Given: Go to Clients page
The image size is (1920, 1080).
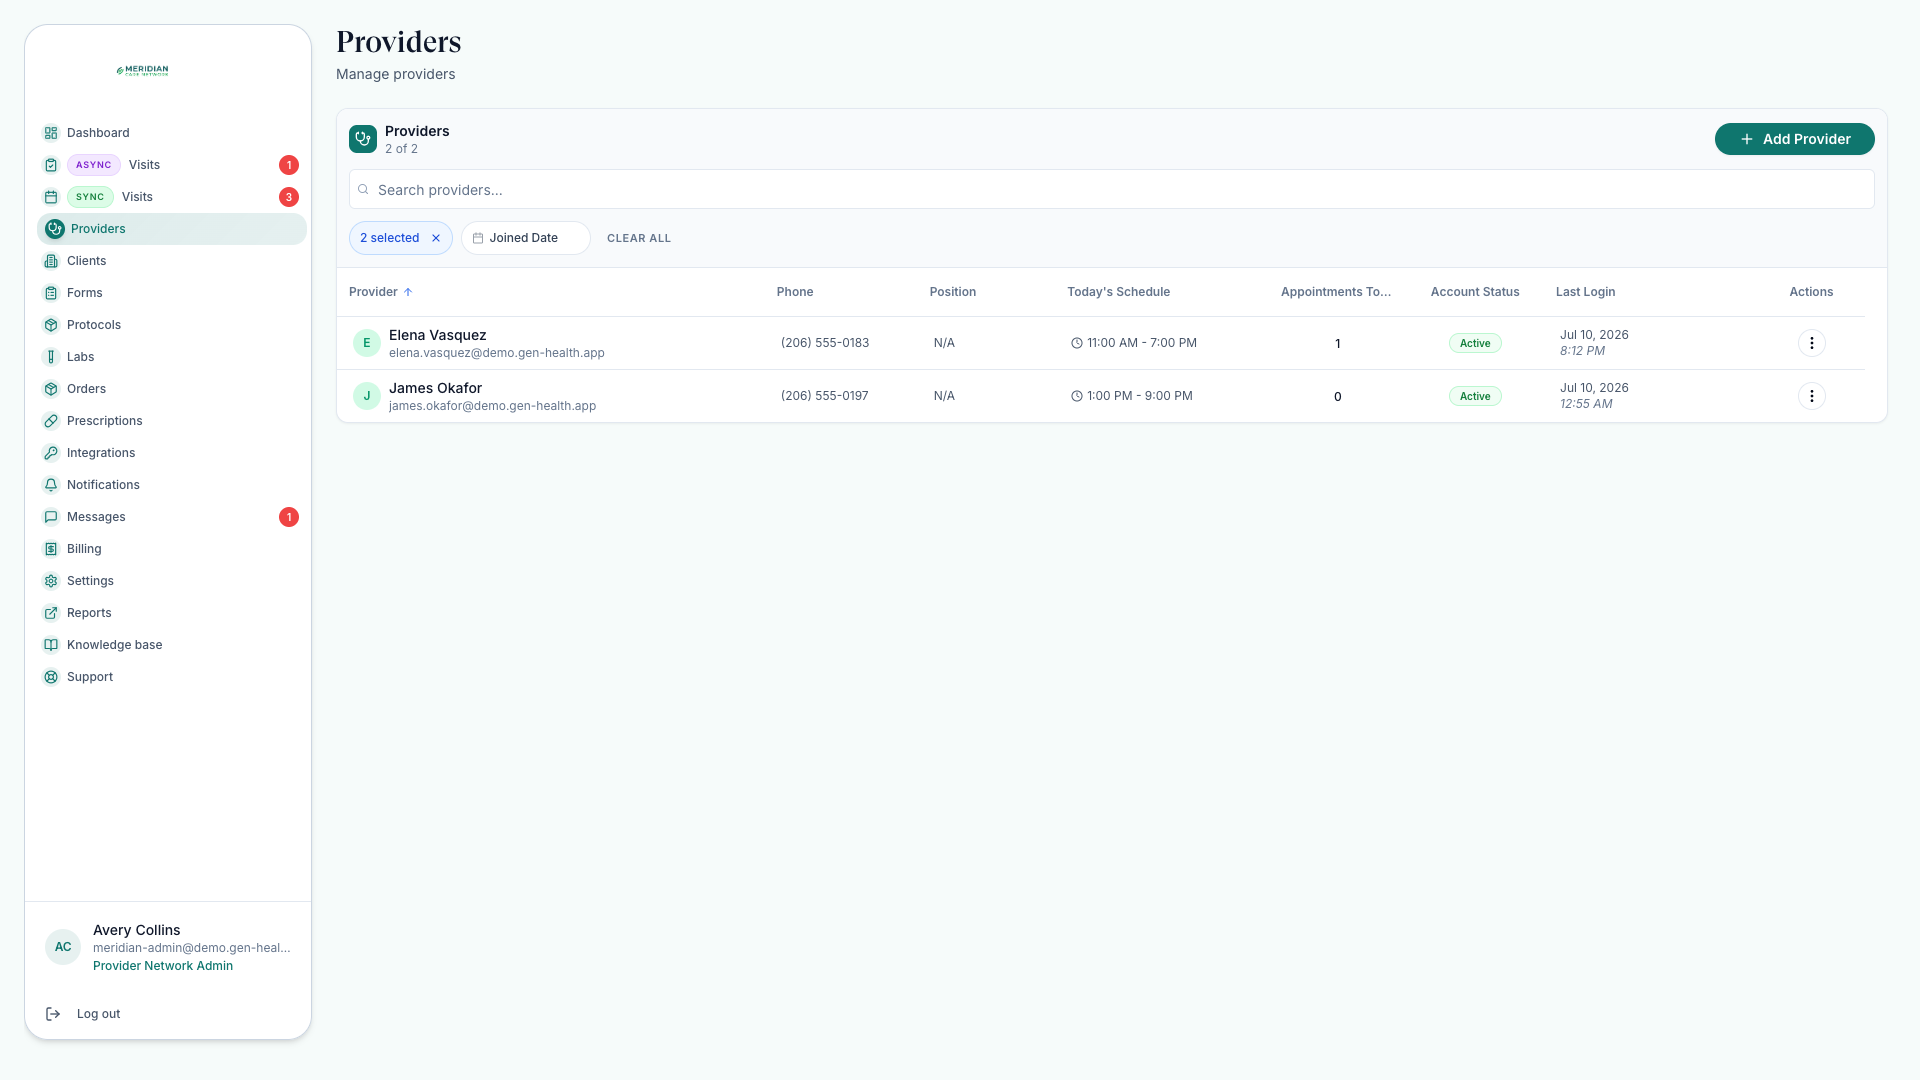Looking at the screenshot, I should 171,261.
